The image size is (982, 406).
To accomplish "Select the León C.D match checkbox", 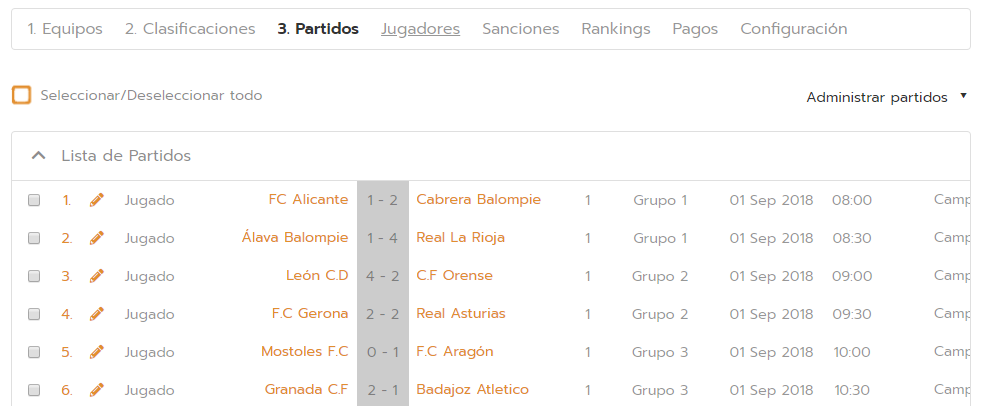I will pos(34,276).
